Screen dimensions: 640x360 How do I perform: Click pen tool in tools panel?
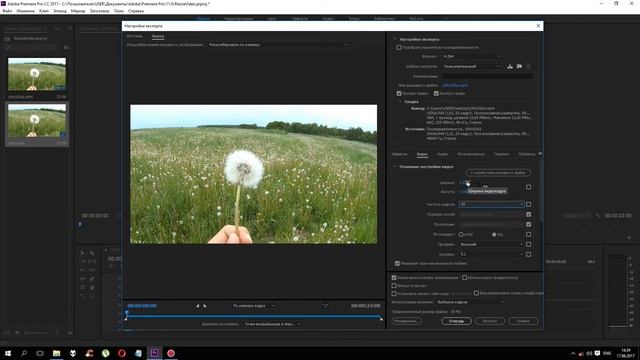pos(92,279)
